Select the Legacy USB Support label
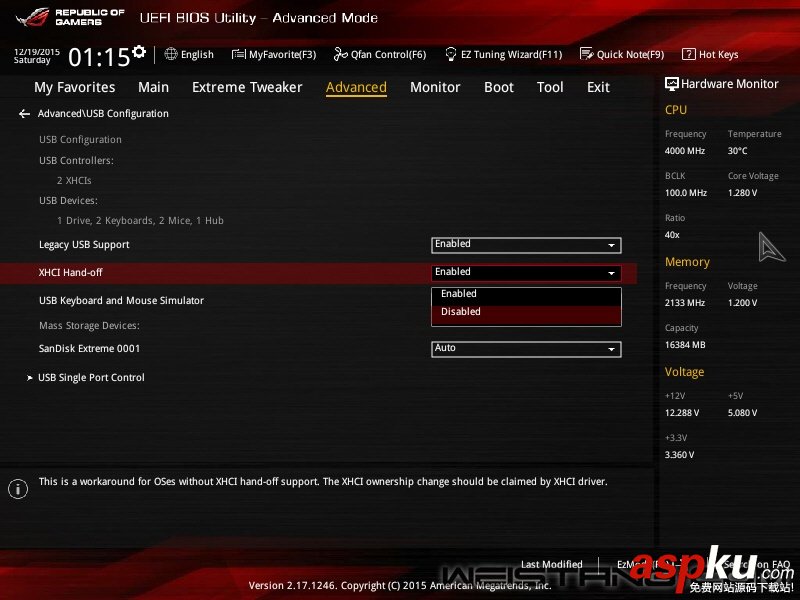Viewport: 800px width, 600px height. (x=84, y=245)
